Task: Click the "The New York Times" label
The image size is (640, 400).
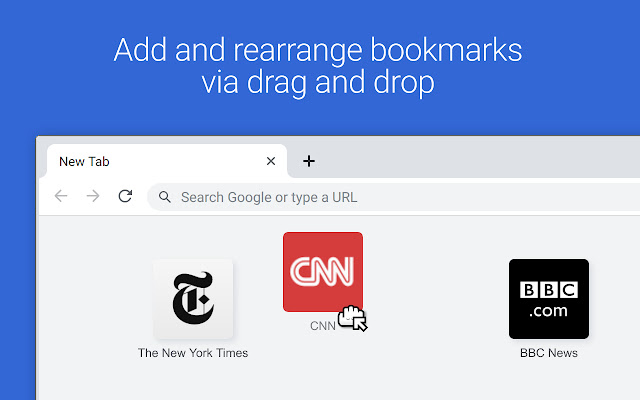Action: (x=193, y=353)
